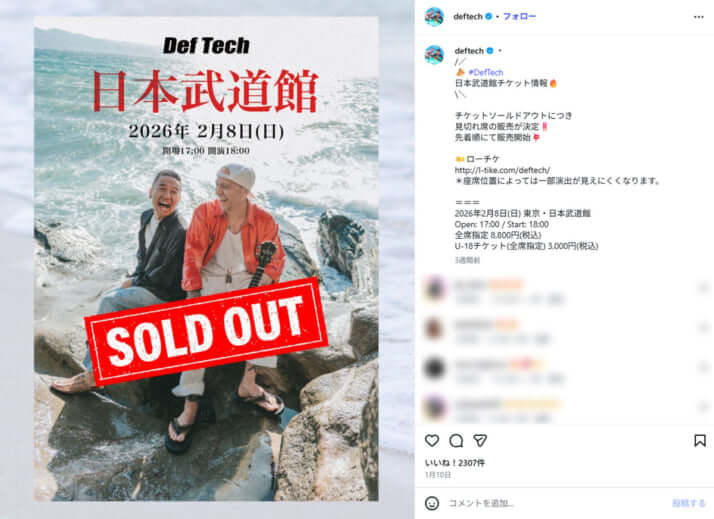Like the post with the heart icon
This screenshot has height=519, width=714.
pos(432,440)
